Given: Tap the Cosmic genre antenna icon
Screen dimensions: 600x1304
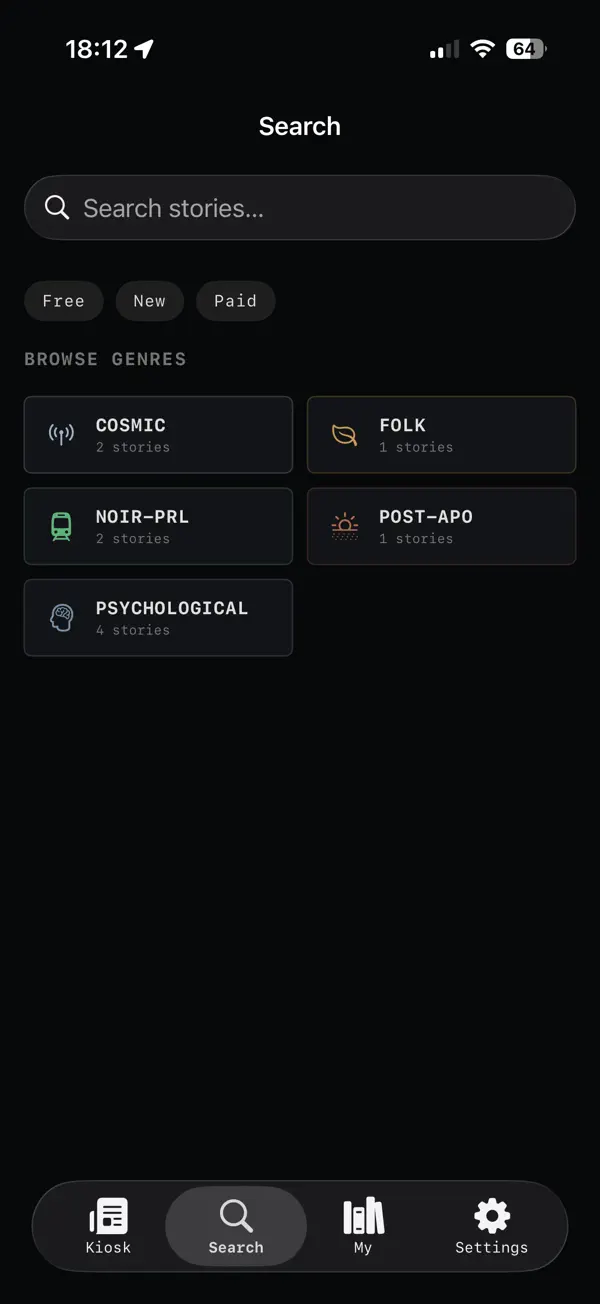Looking at the screenshot, I should 61,435.
